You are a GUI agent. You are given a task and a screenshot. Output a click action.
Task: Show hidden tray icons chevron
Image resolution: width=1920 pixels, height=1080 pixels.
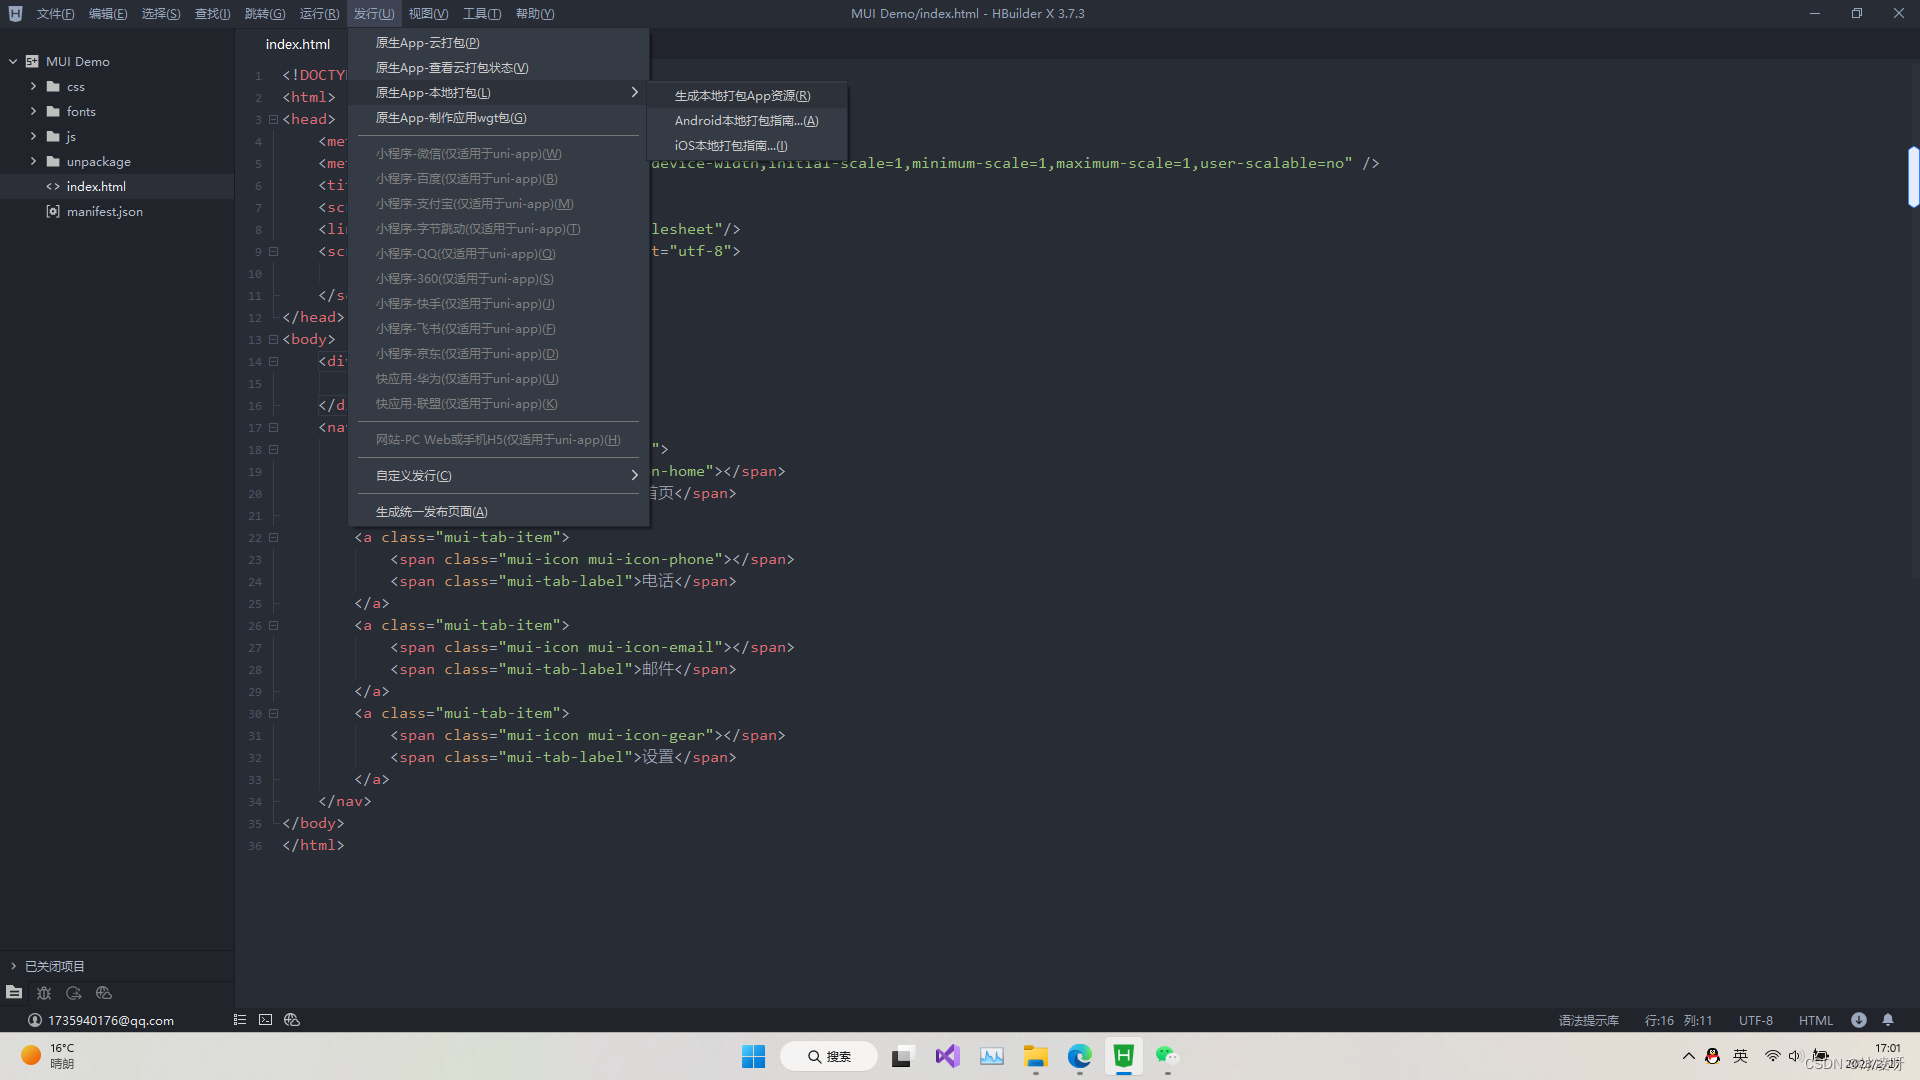tap(1689, 1056)
